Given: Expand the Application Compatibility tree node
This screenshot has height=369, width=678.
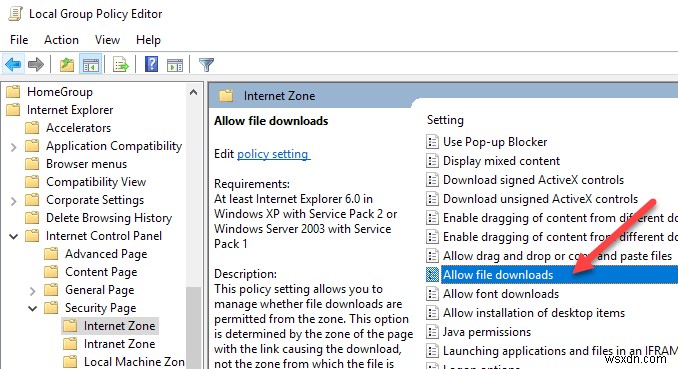Looking at the screenshot, I should point(13,147).
